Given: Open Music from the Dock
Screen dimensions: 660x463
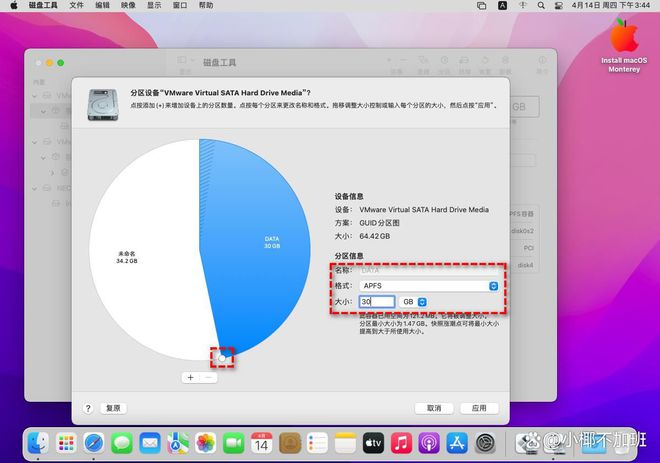Looking at the screenshot, I should (401, 443).
